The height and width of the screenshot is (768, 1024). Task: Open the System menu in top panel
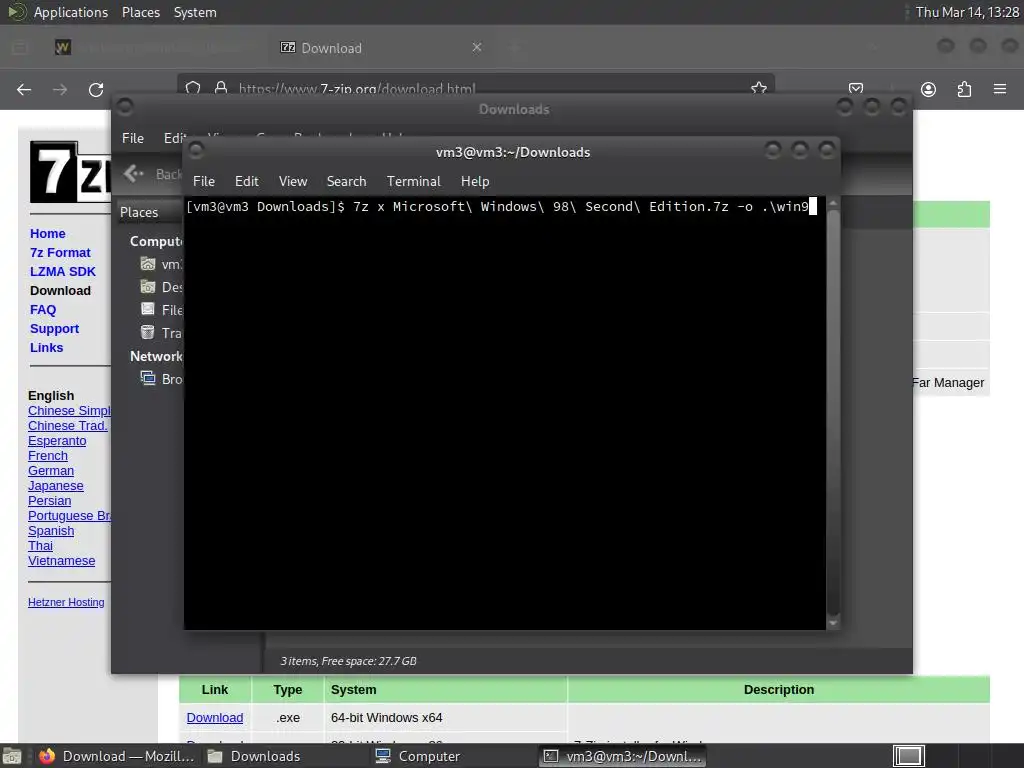(195, 12)
